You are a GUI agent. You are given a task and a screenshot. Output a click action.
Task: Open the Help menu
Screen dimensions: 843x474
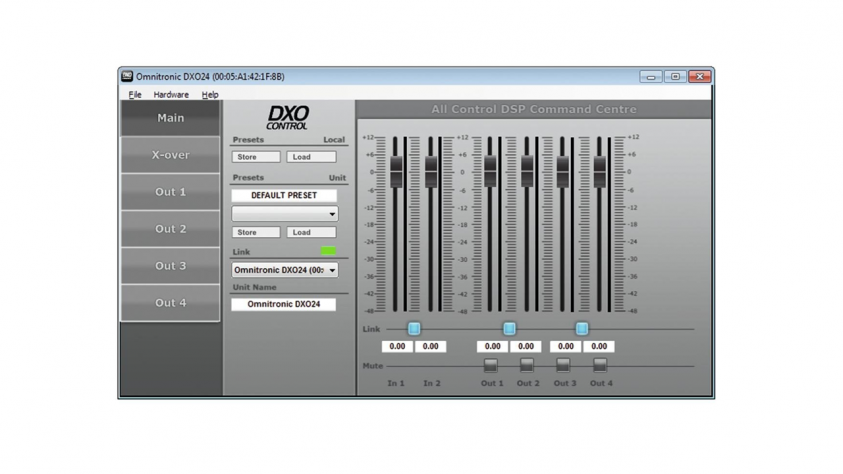[x=210, y=95]
